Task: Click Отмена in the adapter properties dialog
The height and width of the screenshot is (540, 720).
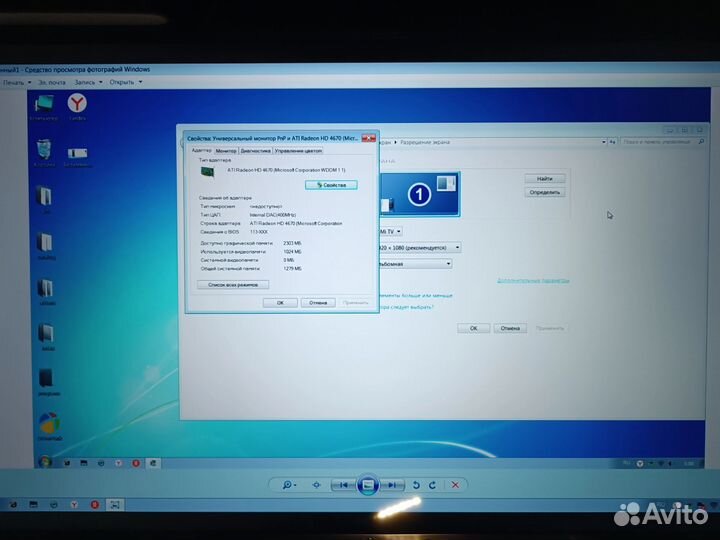Action: pyautogui.click(x=318, y=303)
